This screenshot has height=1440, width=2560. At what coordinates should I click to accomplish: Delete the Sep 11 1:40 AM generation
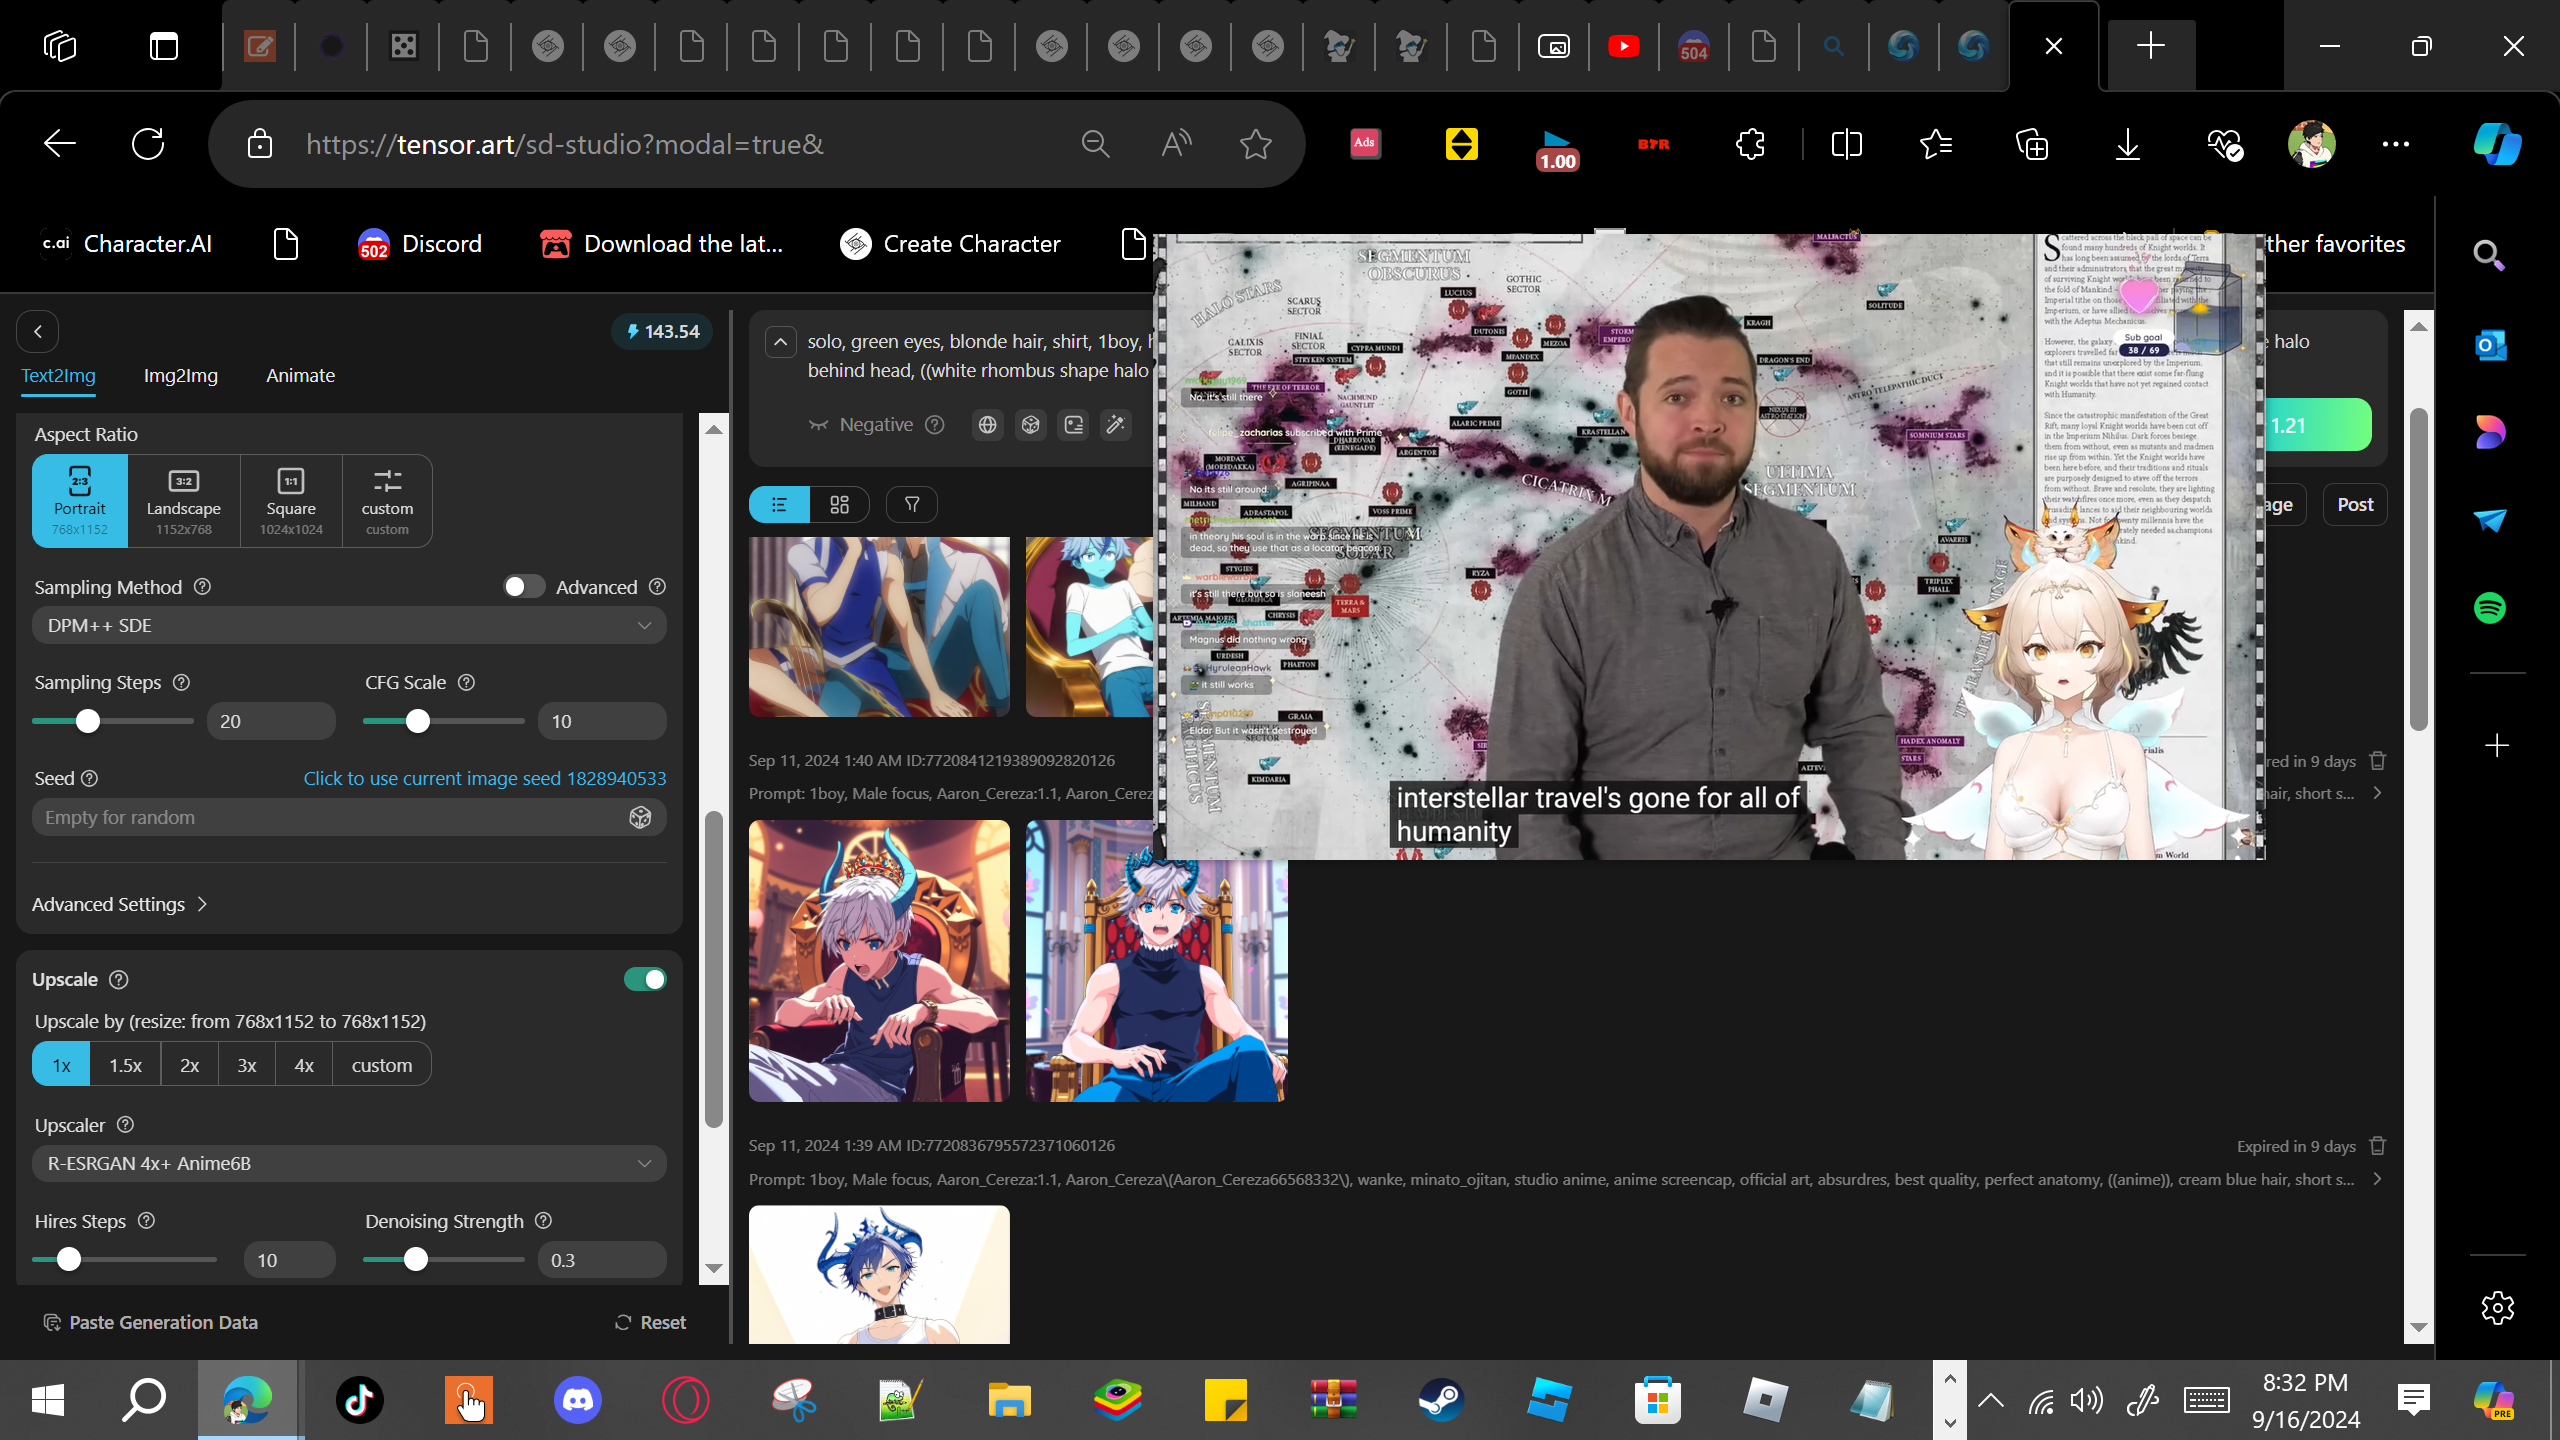(2378, 761)
